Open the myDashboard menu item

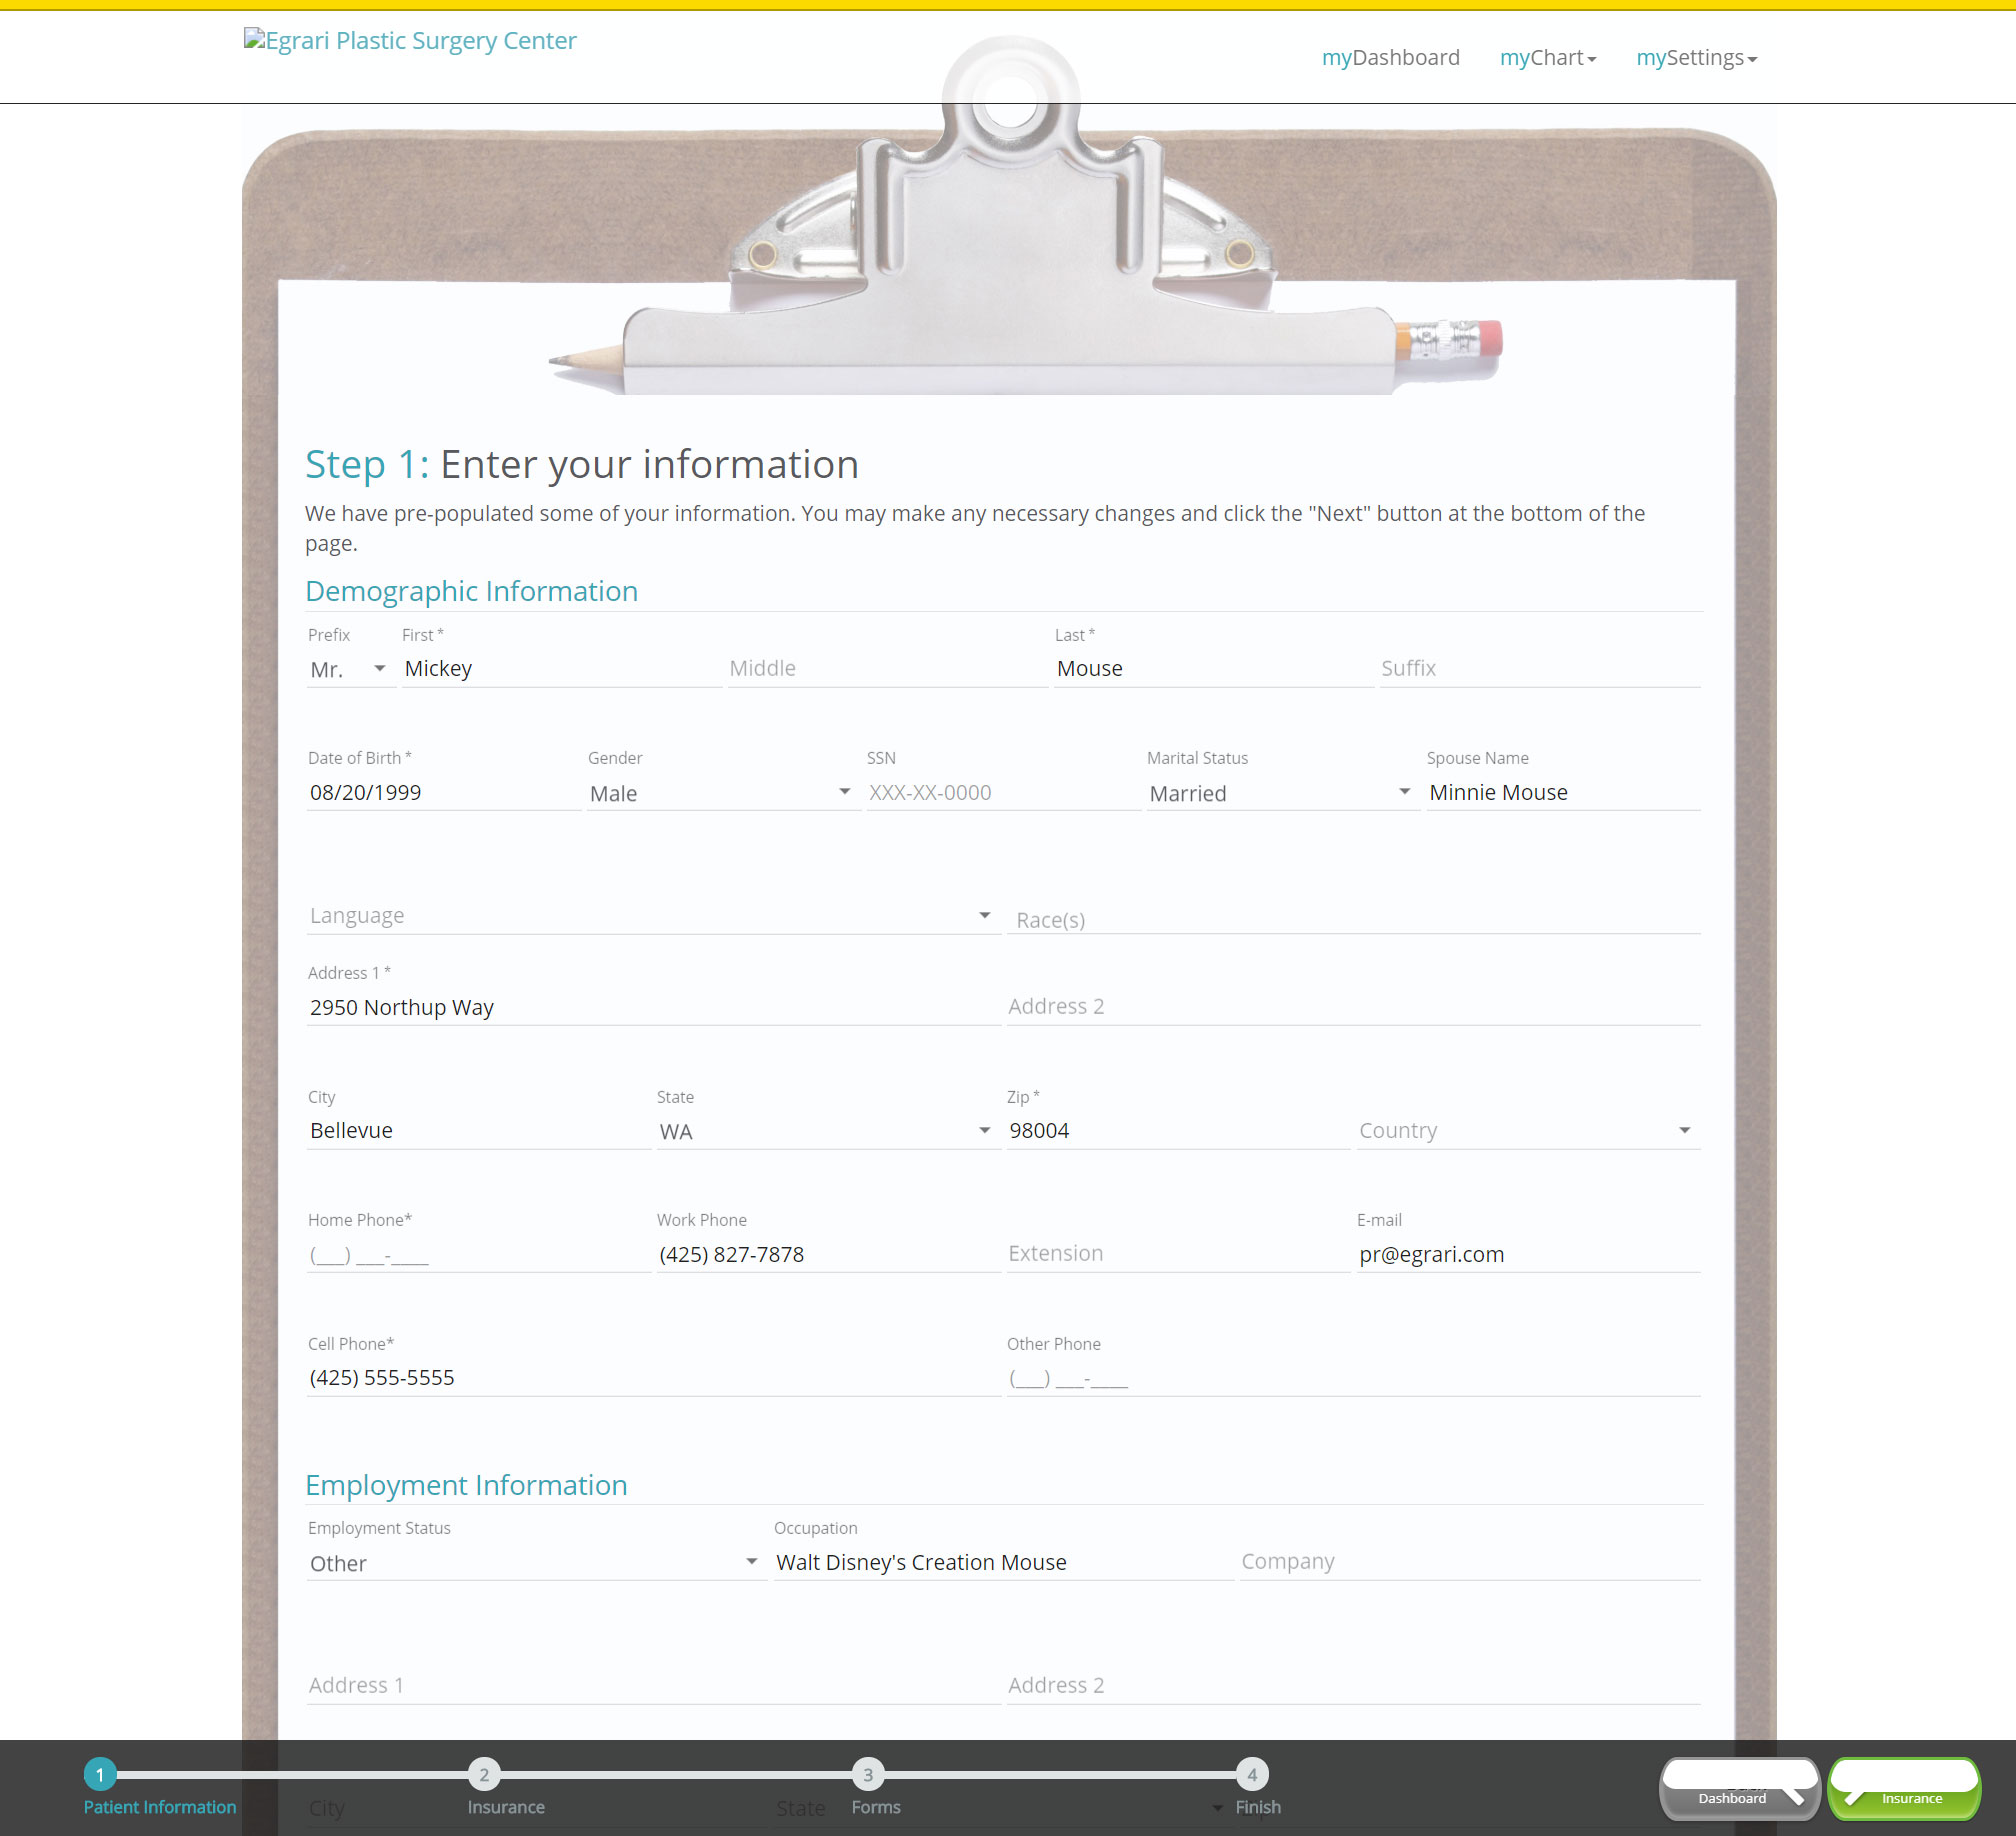click(1390, 58)
